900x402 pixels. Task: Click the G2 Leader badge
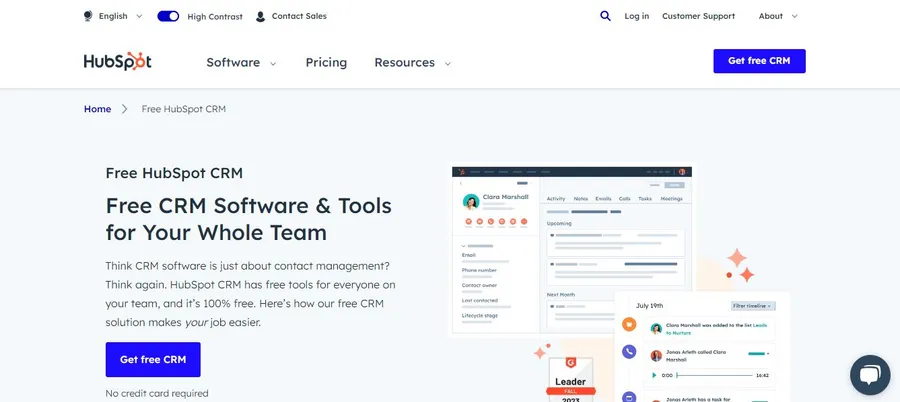click(570, 379)
